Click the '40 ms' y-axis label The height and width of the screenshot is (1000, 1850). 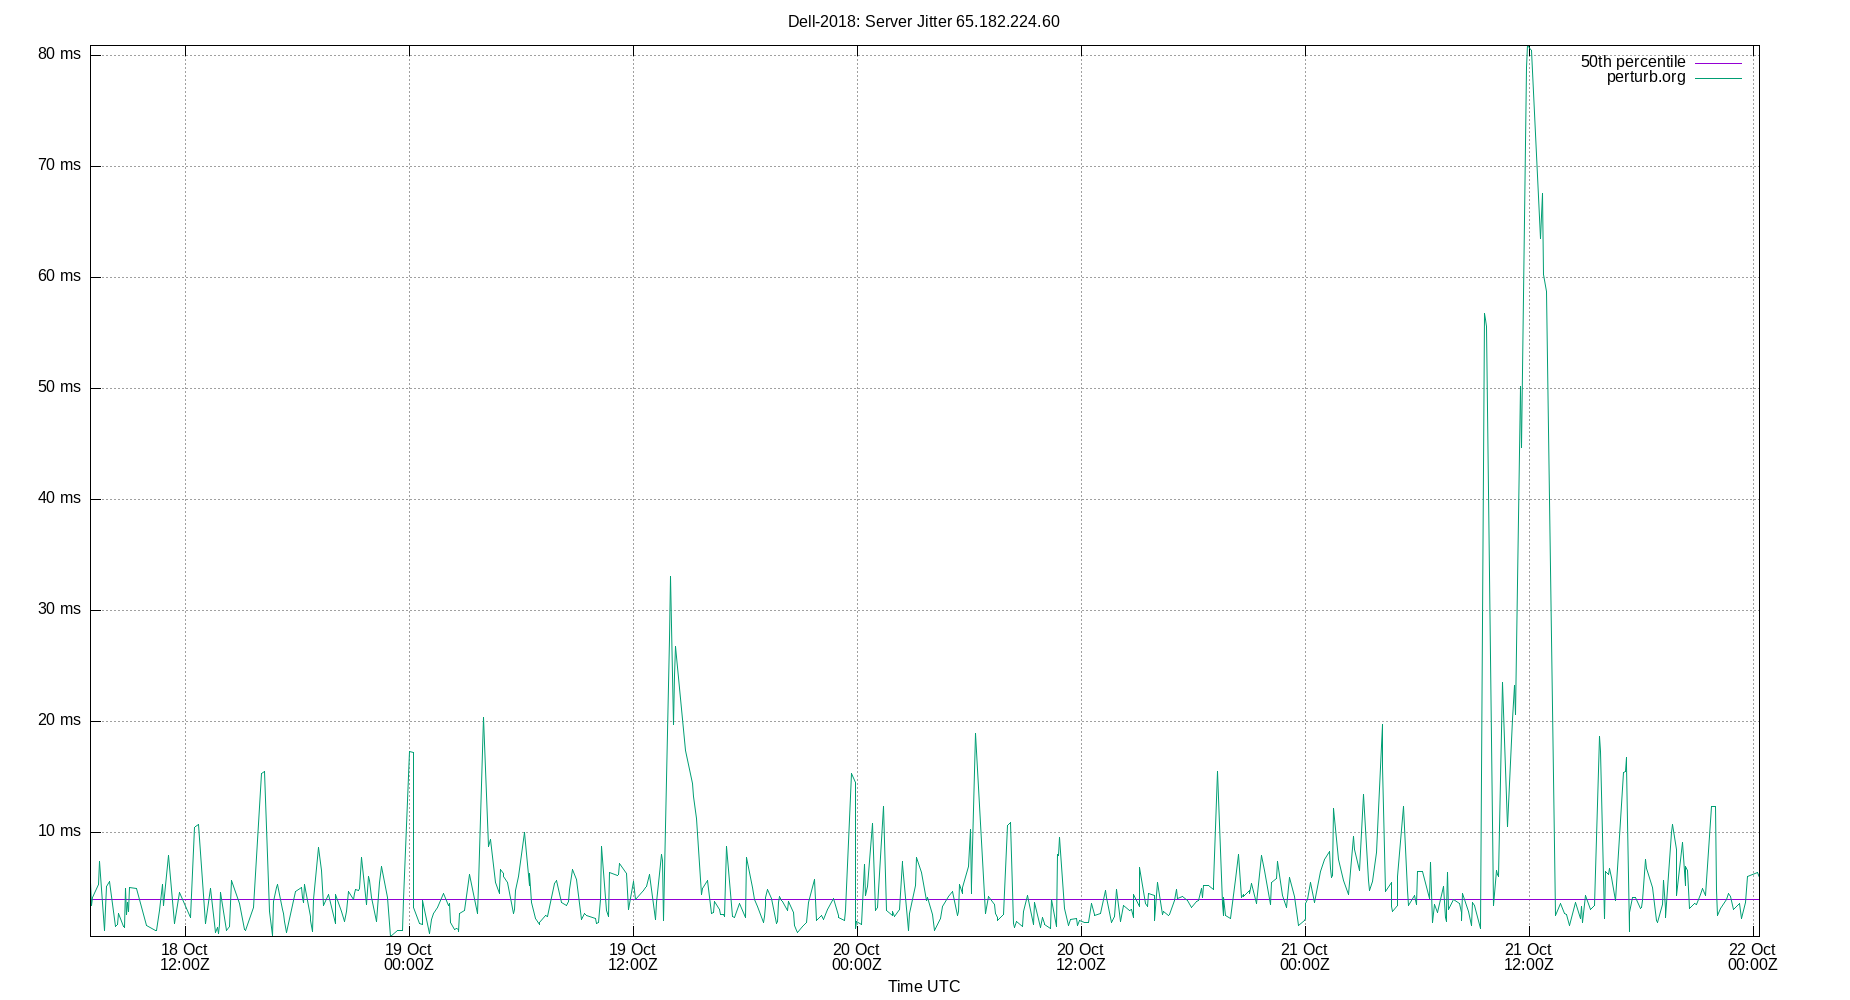(x=59, y=498)
